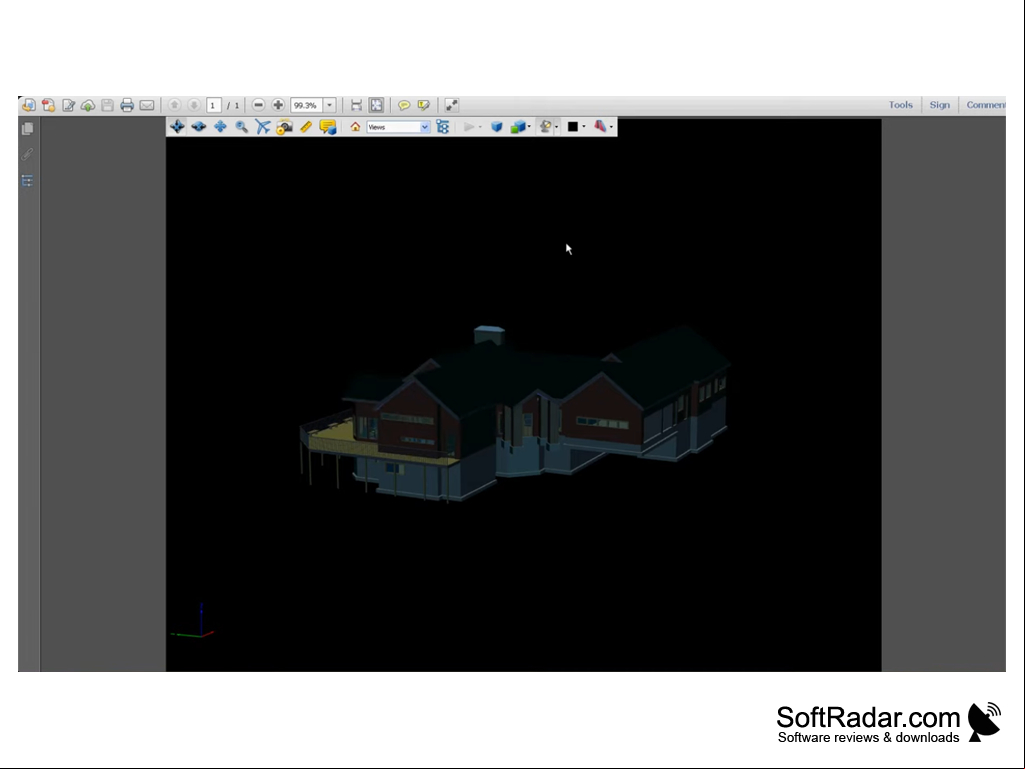Click the Camera Properties icon
This screenshot has height=769, width=1025.
point(284,127)
